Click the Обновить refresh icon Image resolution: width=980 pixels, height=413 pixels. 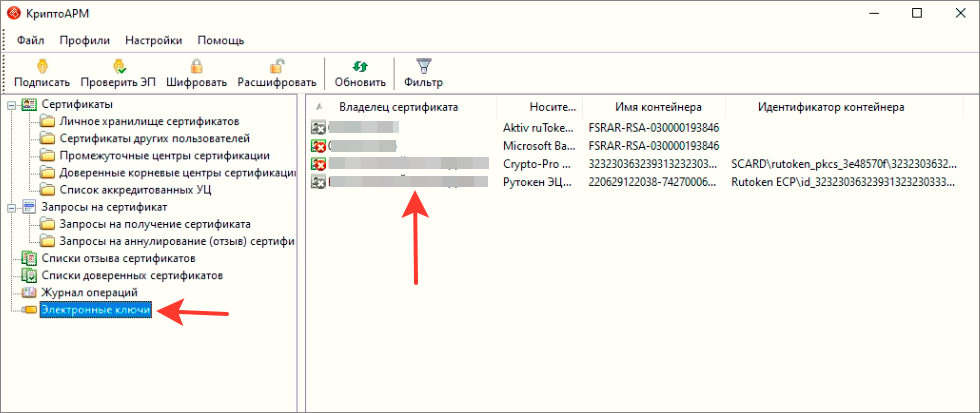[x=360, y=66]
